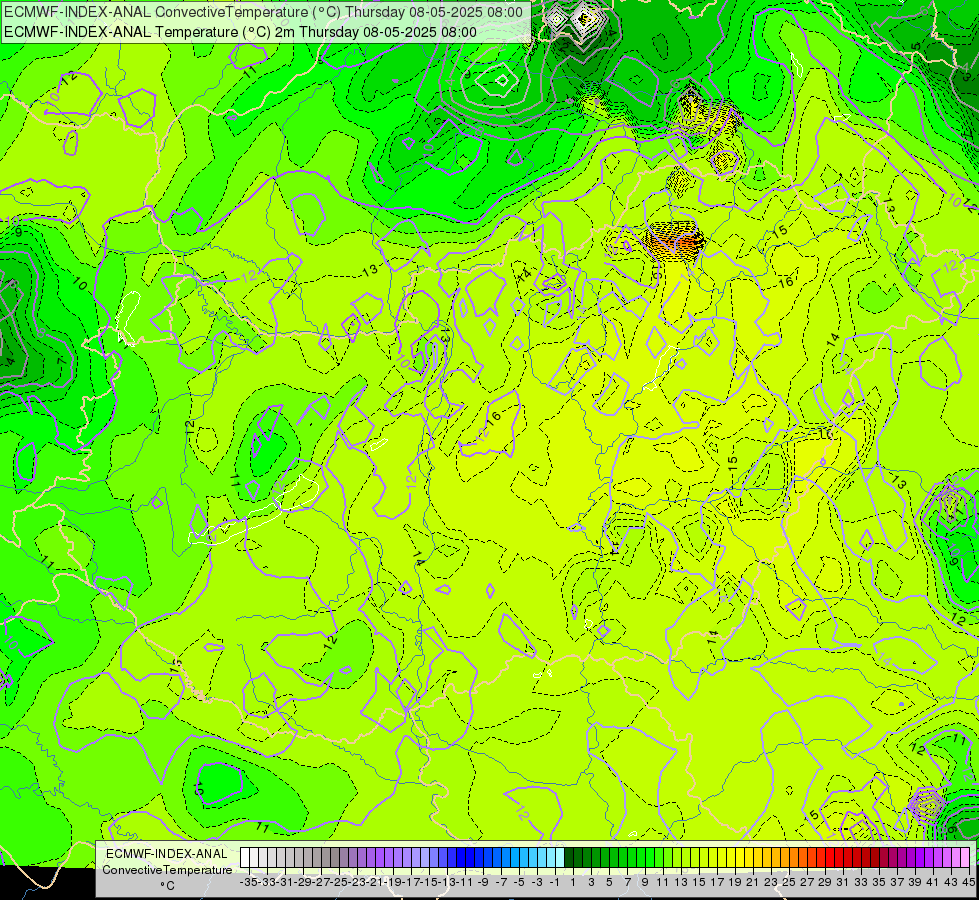The width and height of the screenshot is (979, 900).
Task: Pick the blue swatch above -11
Action: [x=461, y=858]
